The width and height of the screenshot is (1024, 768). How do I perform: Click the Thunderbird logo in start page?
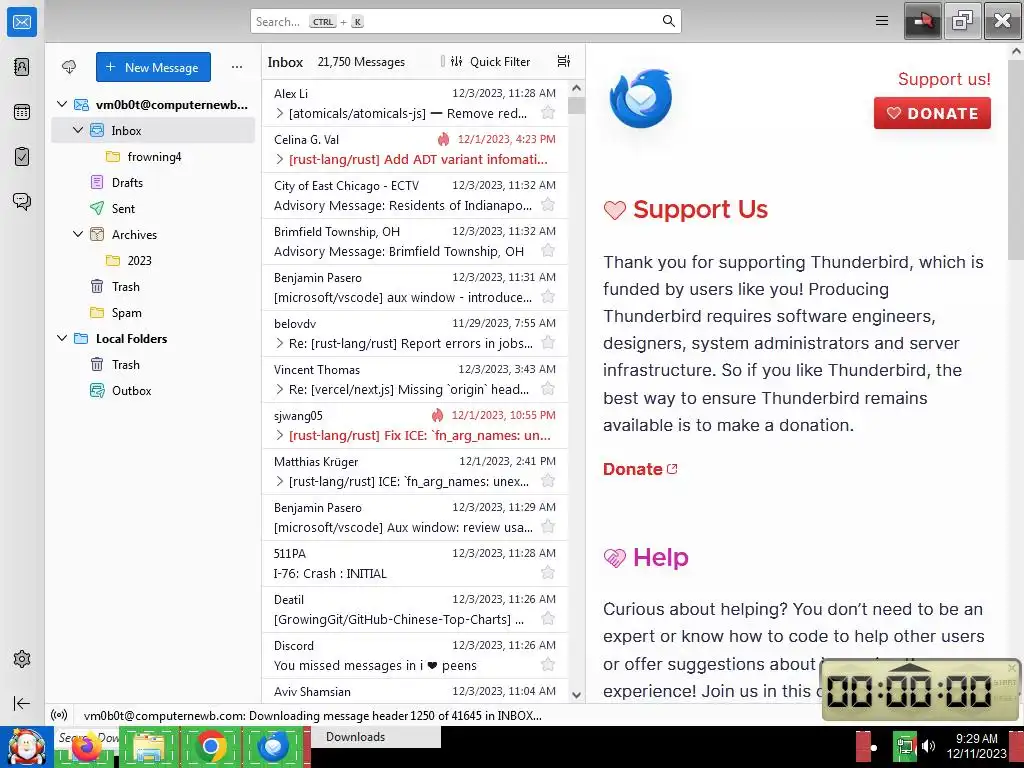pos(641,99)
